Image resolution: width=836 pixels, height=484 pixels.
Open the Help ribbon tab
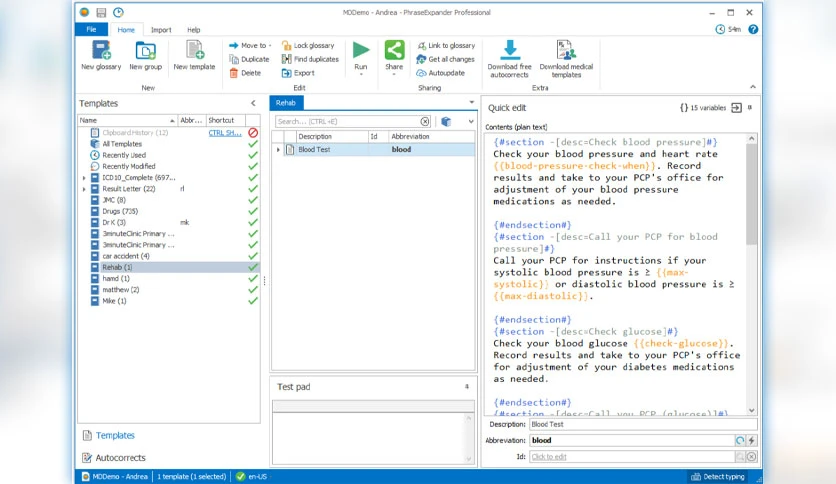[194, 30]
